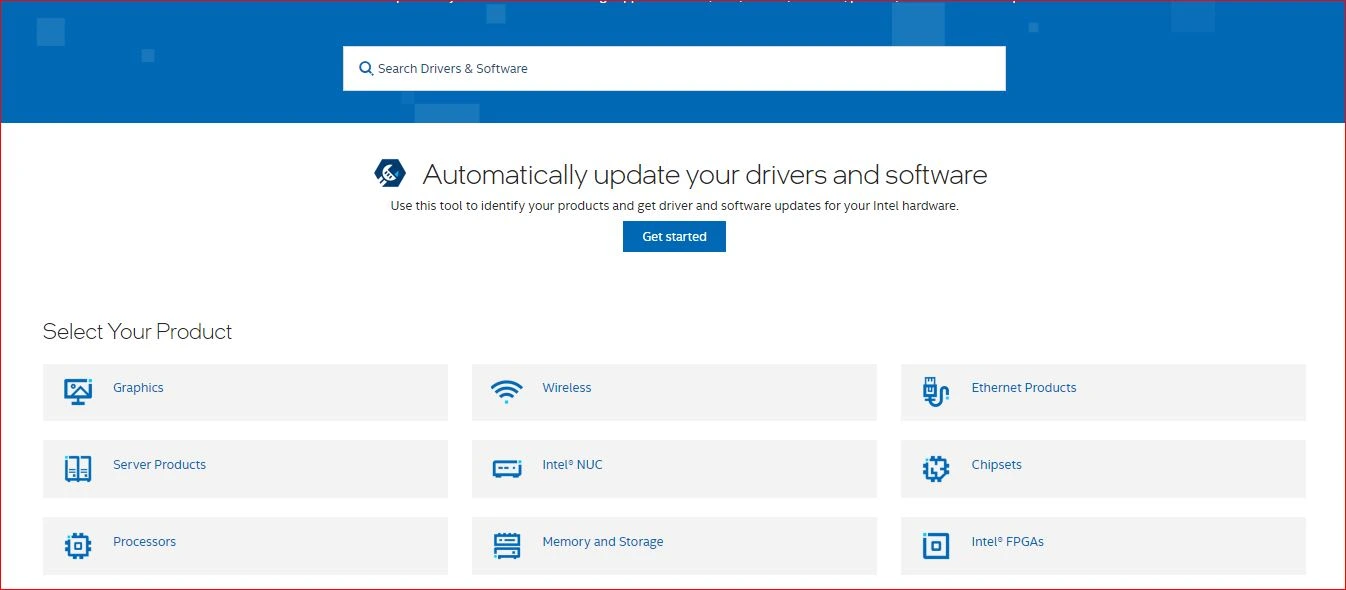The width and height of the screenshot is (1346, 590).
Task: Click the Chipsets chip icon
Action: pyautogui.click(x=935, y=468)
